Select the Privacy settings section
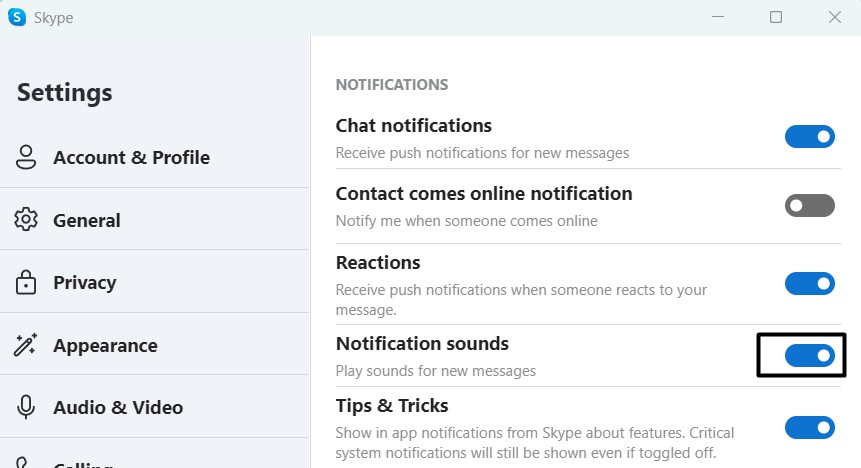The height and width of the screenshot is (468, 861). click(85, 283)
